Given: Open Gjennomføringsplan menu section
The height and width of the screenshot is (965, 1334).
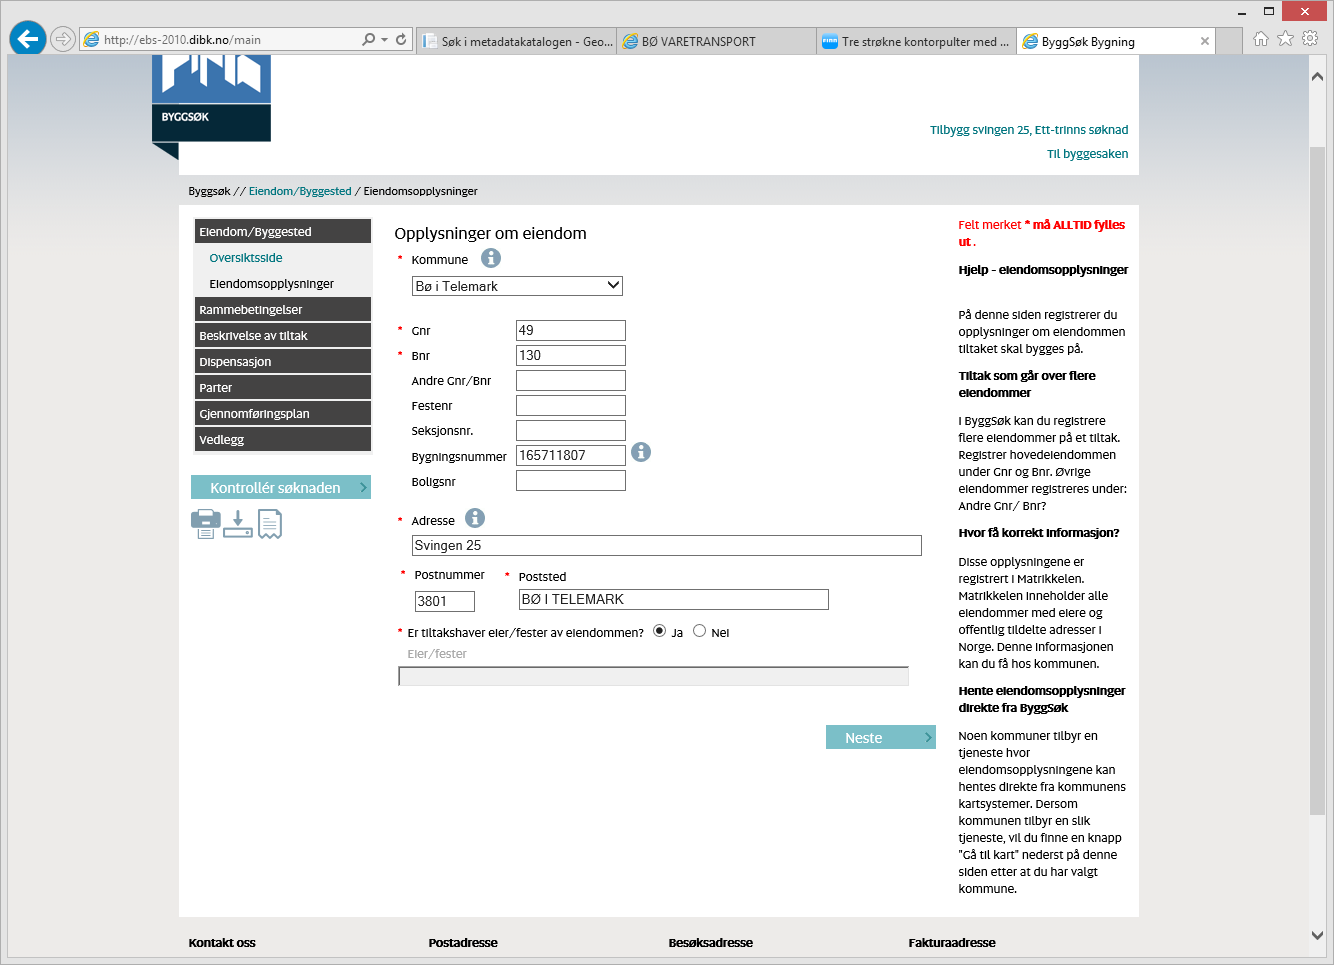Looking at the screenshot, I should (x=283, y=413).
